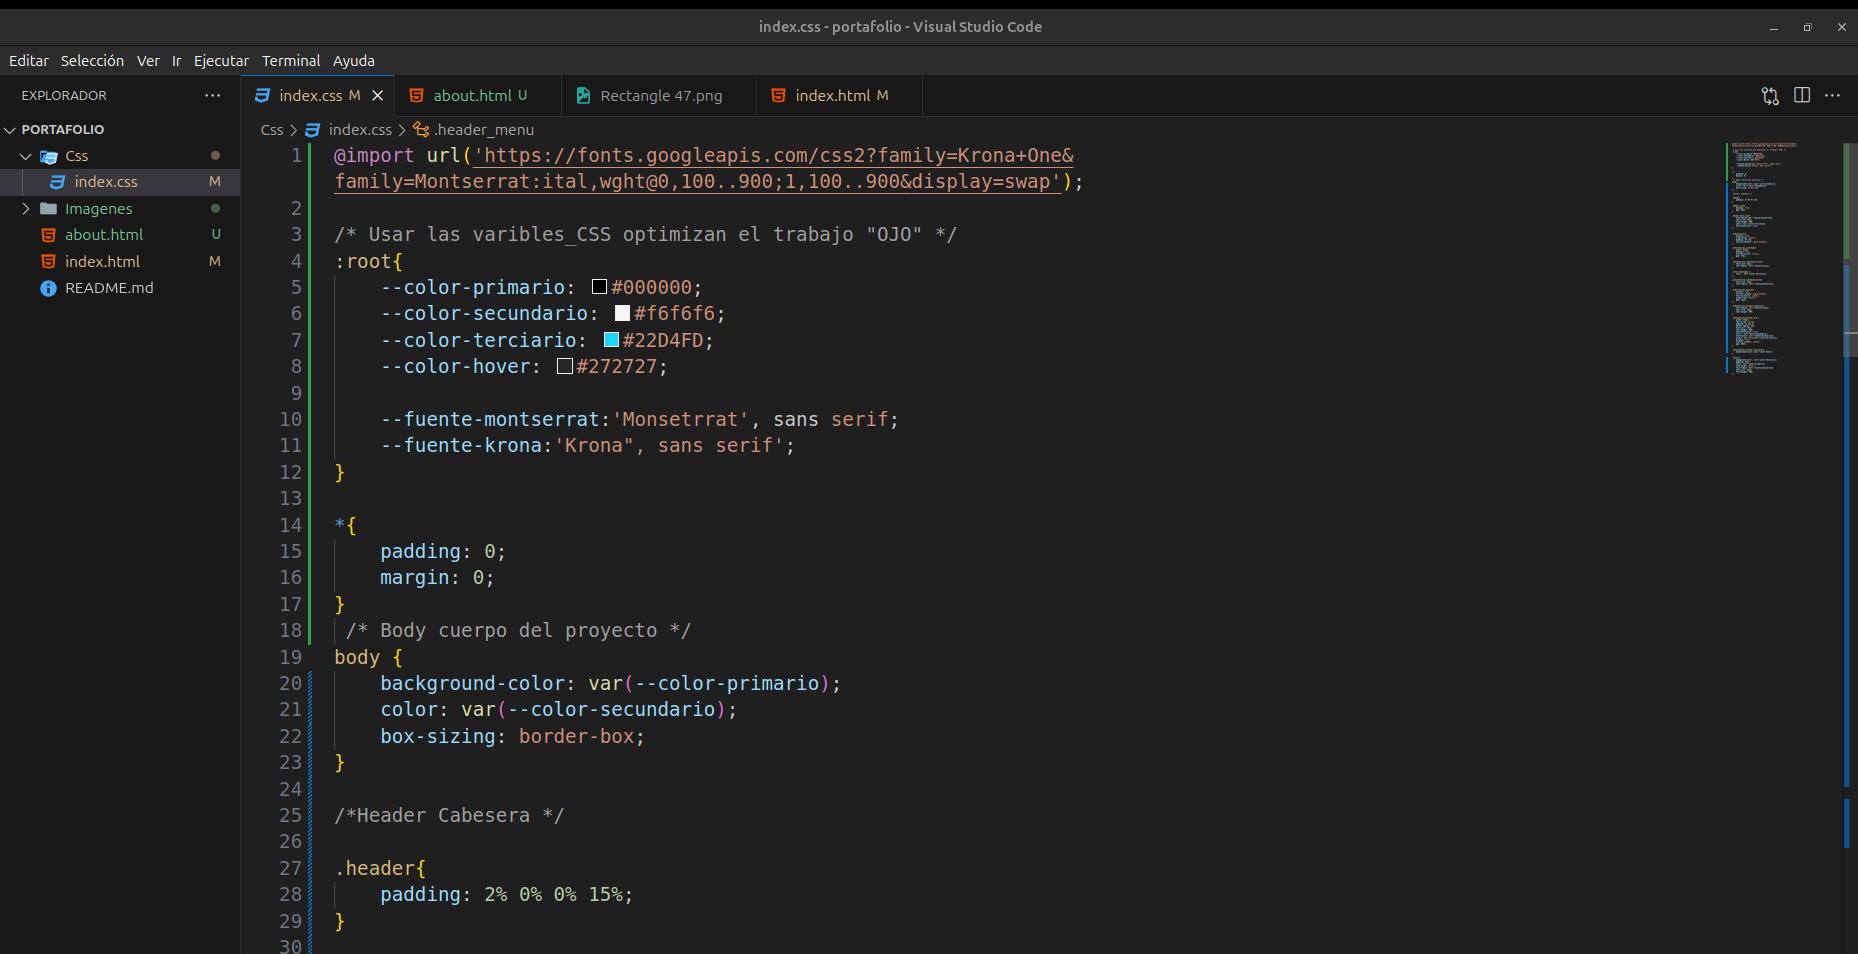Open the #22D4FD color picker swatch
This screenshot has width=1858, height=954.
pyautogui.click(x=611, y=340)
